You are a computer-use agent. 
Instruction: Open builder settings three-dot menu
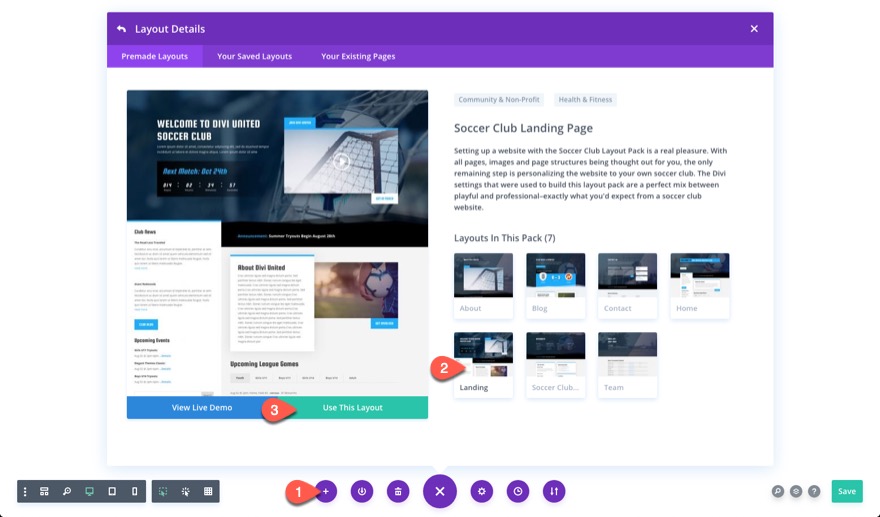tap(25, 491)
